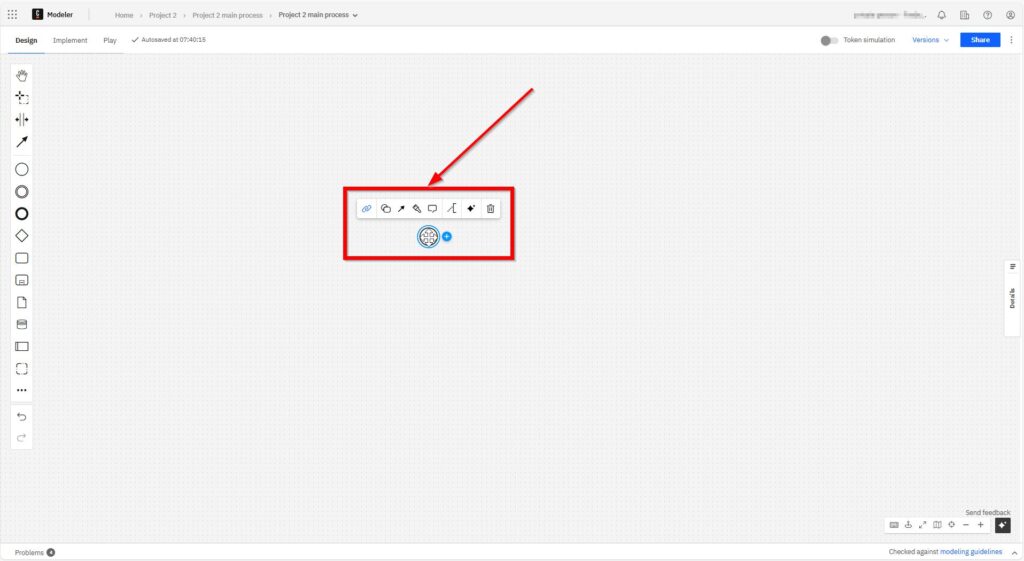
Task: Pick the Gateway diamond shape
Action: coord(22,236)
